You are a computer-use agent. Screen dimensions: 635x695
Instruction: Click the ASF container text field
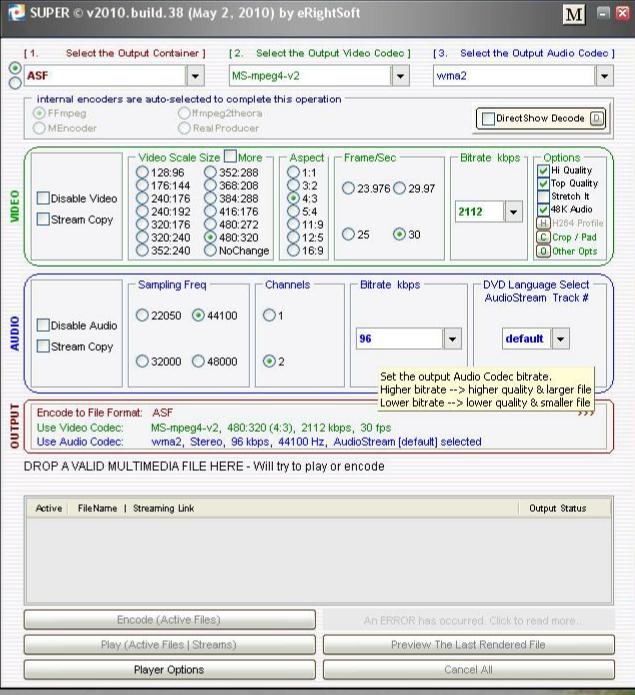tap(105, 76)
